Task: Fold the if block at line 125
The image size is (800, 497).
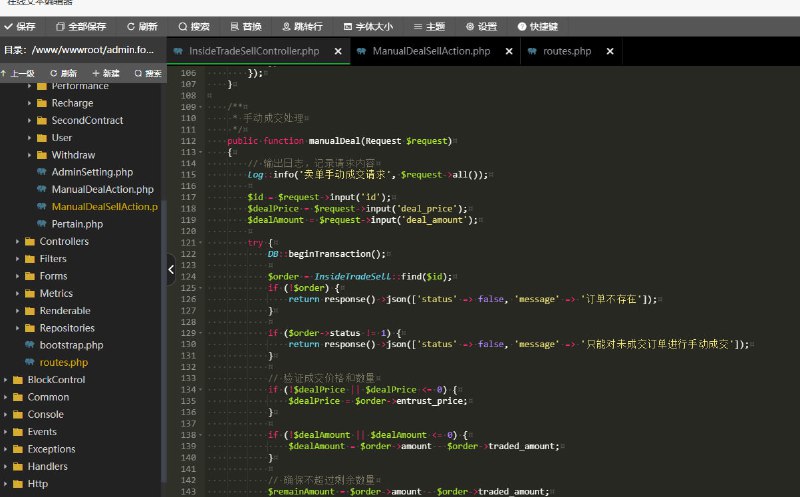Action: click(201, 288)
